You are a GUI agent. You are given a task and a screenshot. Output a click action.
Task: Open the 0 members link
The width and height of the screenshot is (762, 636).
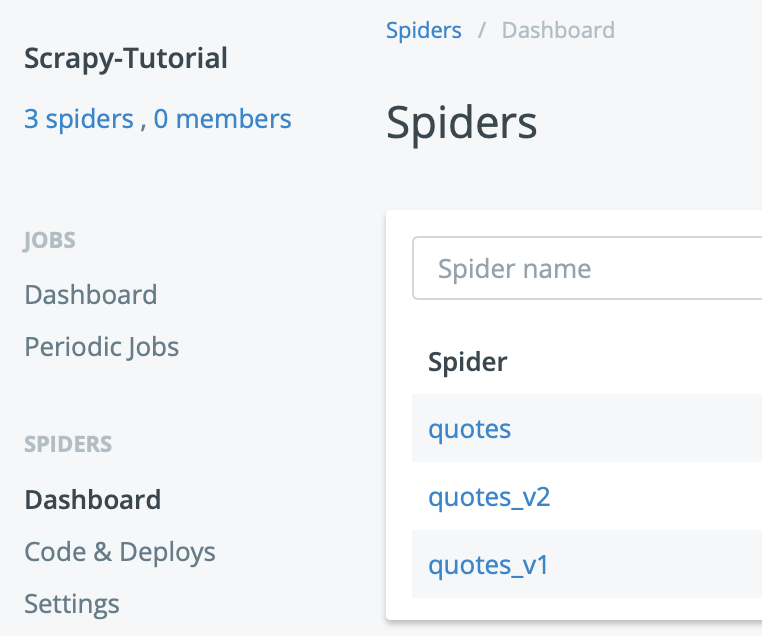[222, 120]
